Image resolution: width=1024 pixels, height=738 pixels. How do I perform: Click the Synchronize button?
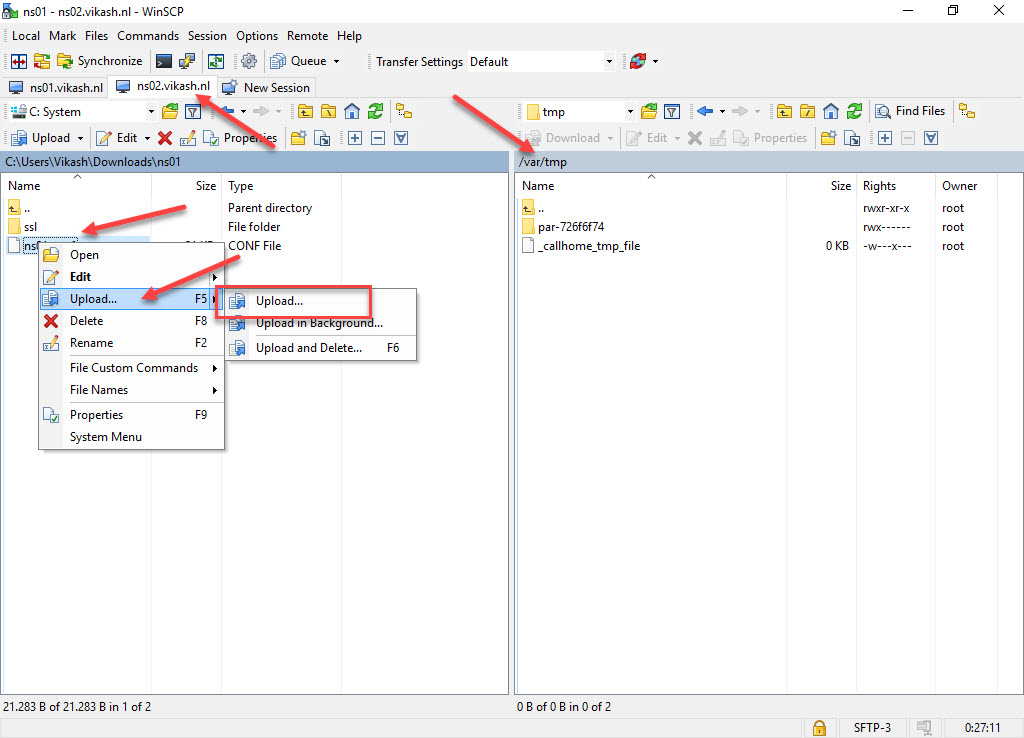(100, 61)
